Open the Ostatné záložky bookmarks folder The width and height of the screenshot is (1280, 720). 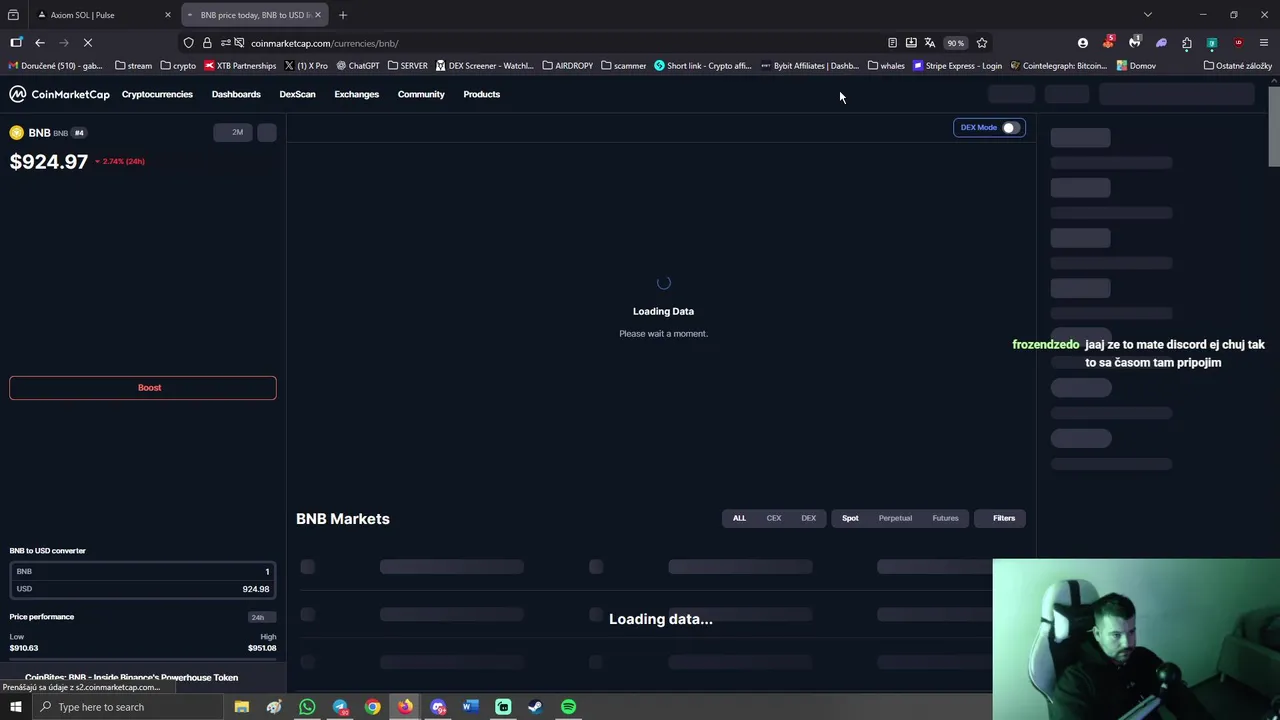click(1237, 66)
